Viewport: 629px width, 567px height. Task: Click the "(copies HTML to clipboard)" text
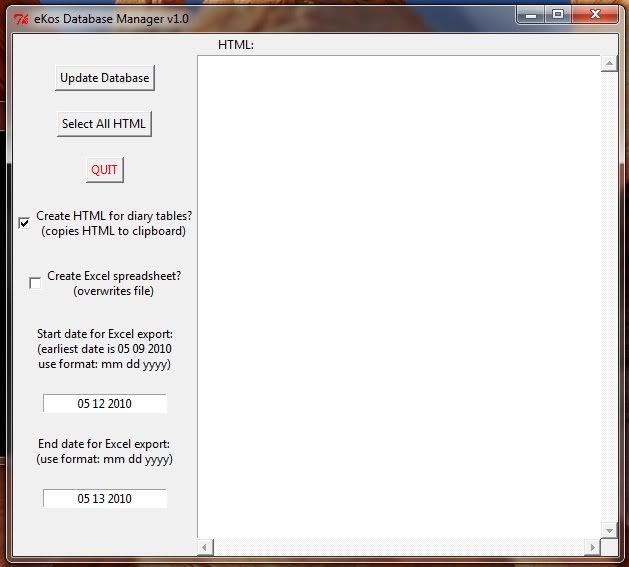click(x=114, y=231)
